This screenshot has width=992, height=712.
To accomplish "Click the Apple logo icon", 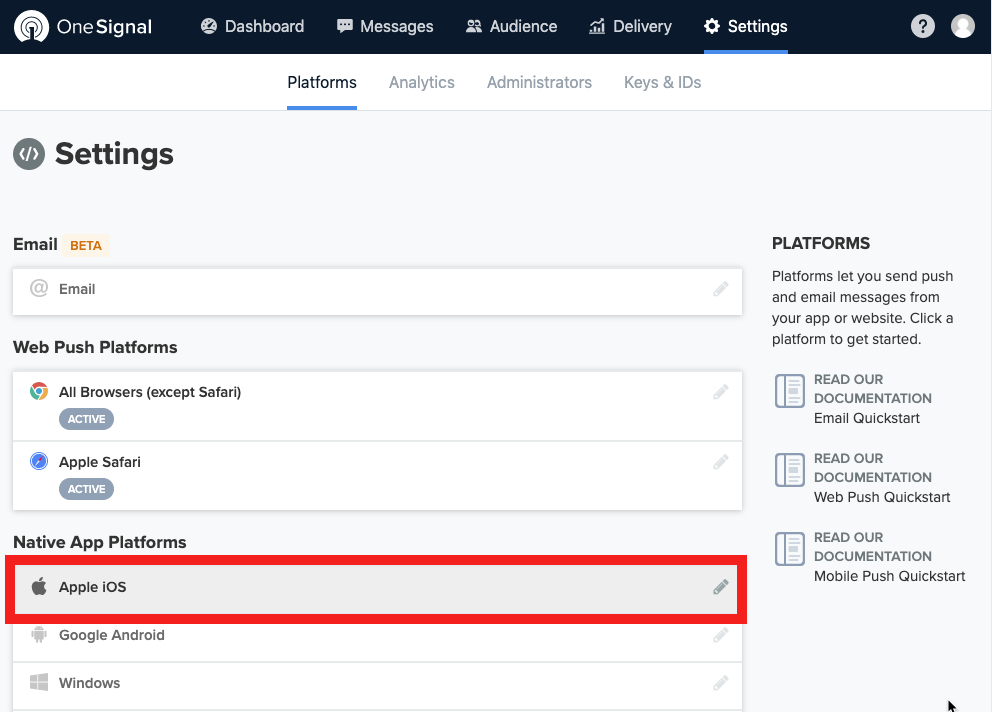I will [39, 586].
